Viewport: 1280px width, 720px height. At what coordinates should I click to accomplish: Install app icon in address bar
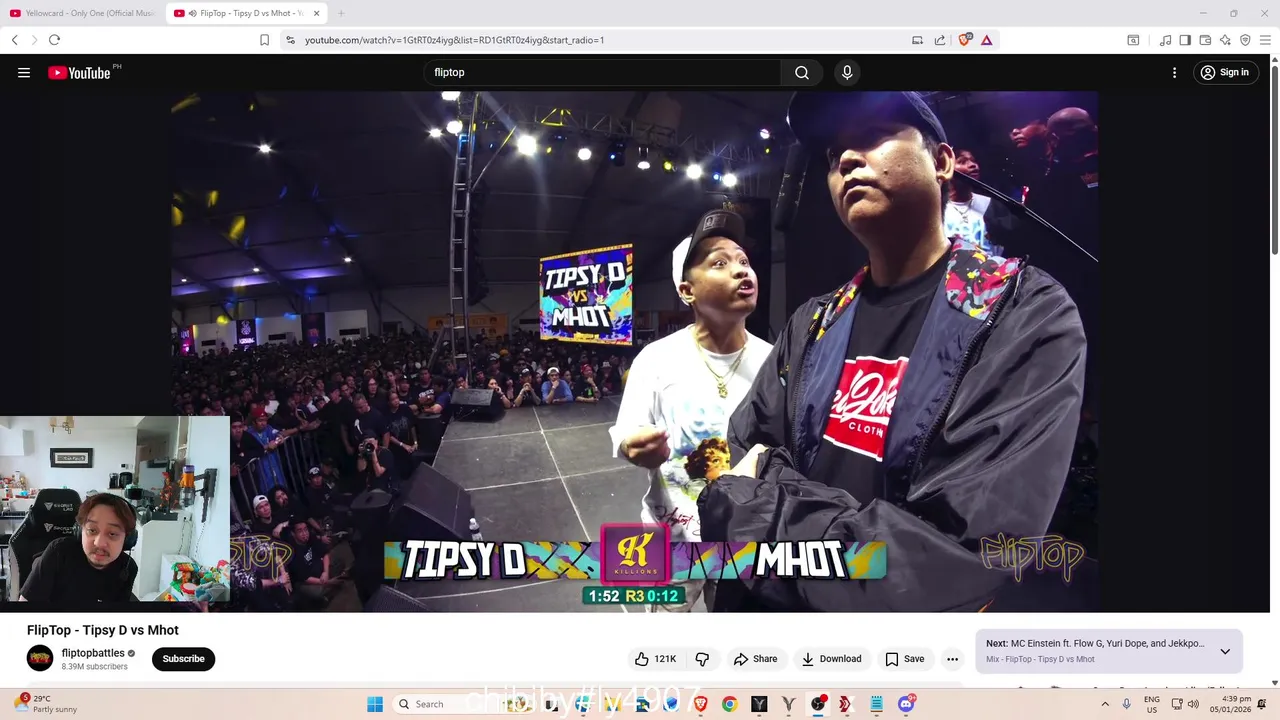(917, 40)
